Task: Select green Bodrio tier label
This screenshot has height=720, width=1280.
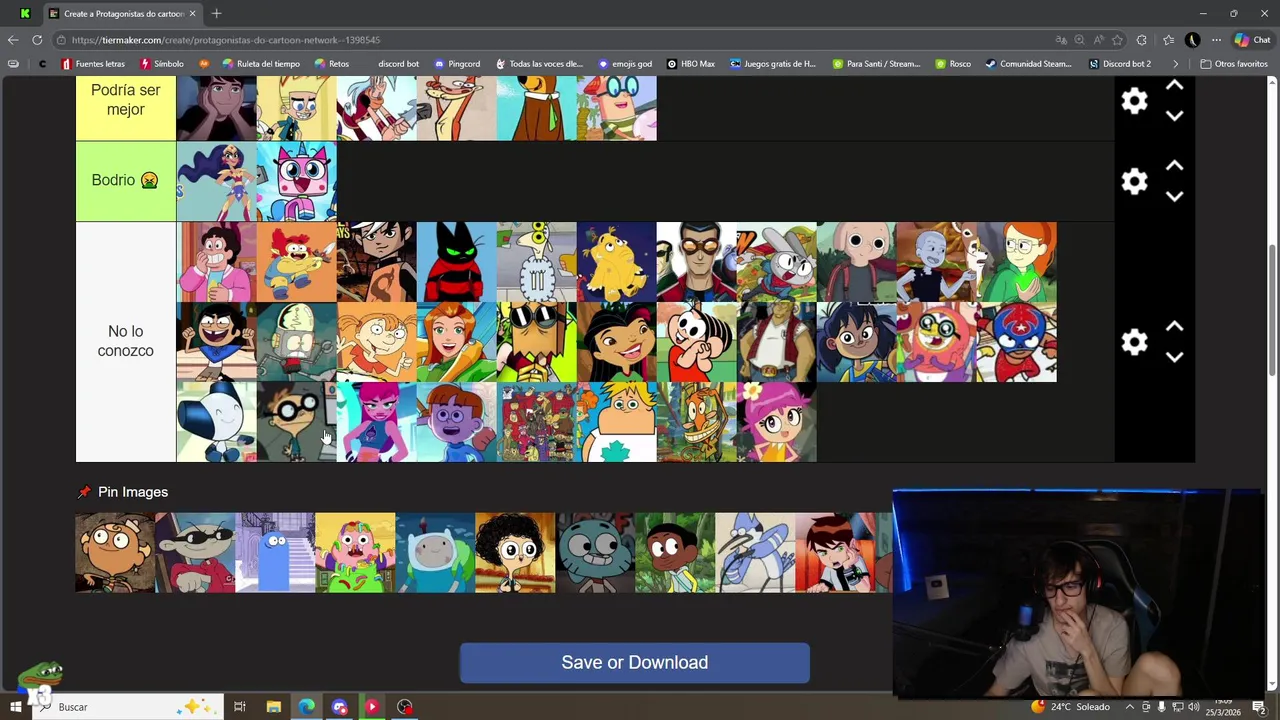Action: (126, 181)
